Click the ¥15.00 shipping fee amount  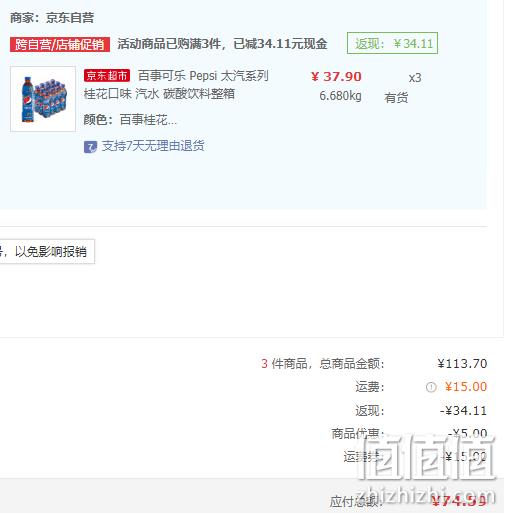pyautogui.click(x=466, y=387)
